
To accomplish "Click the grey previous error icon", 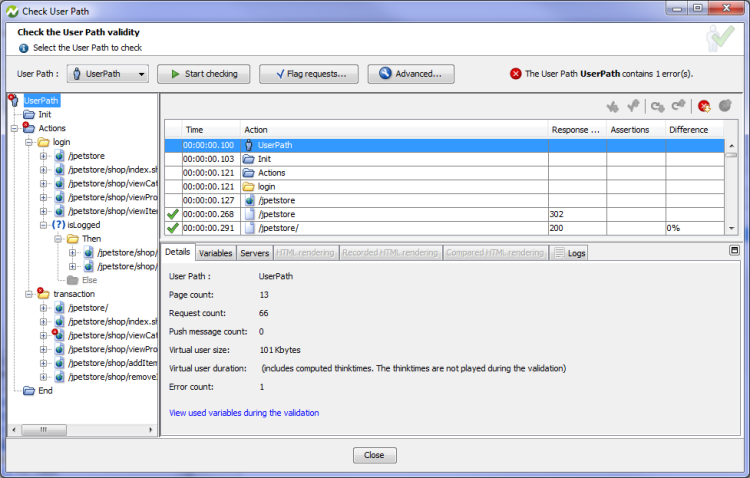I will click(727, 106).
